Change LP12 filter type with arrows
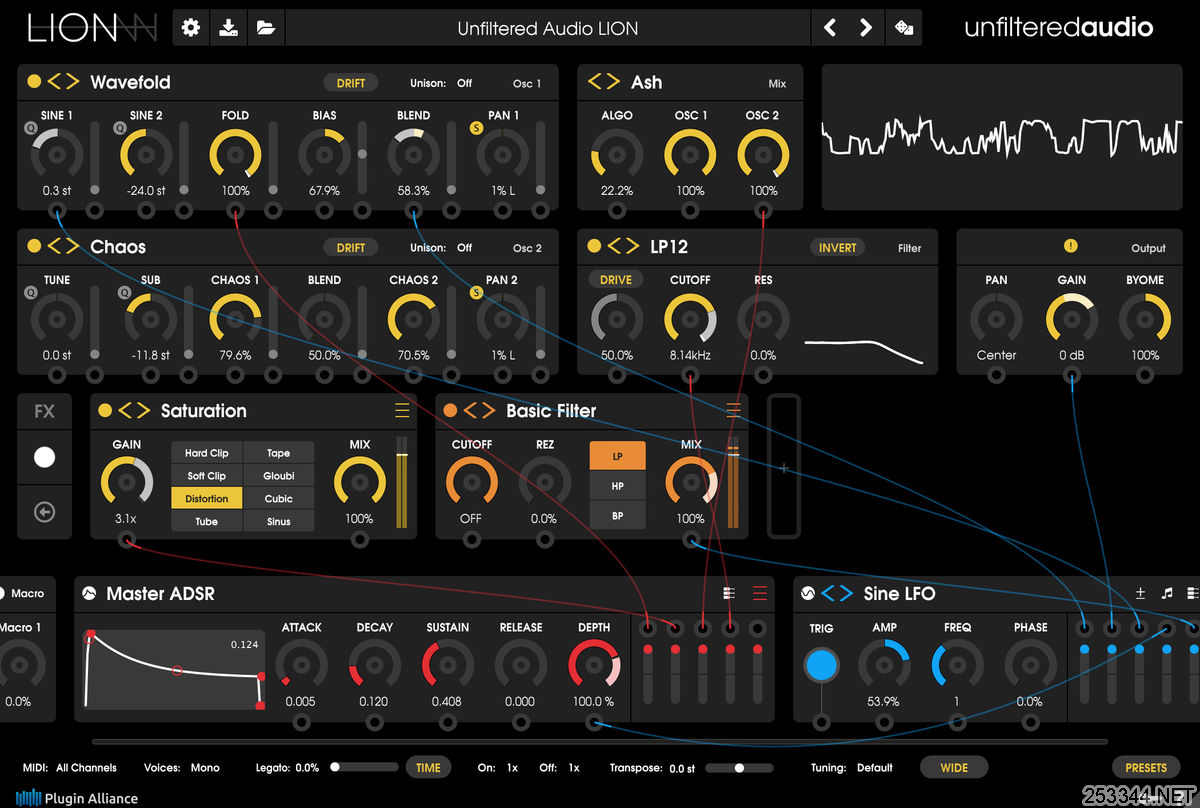Viewport: 1200px width, 808px height. coord(623,246)
